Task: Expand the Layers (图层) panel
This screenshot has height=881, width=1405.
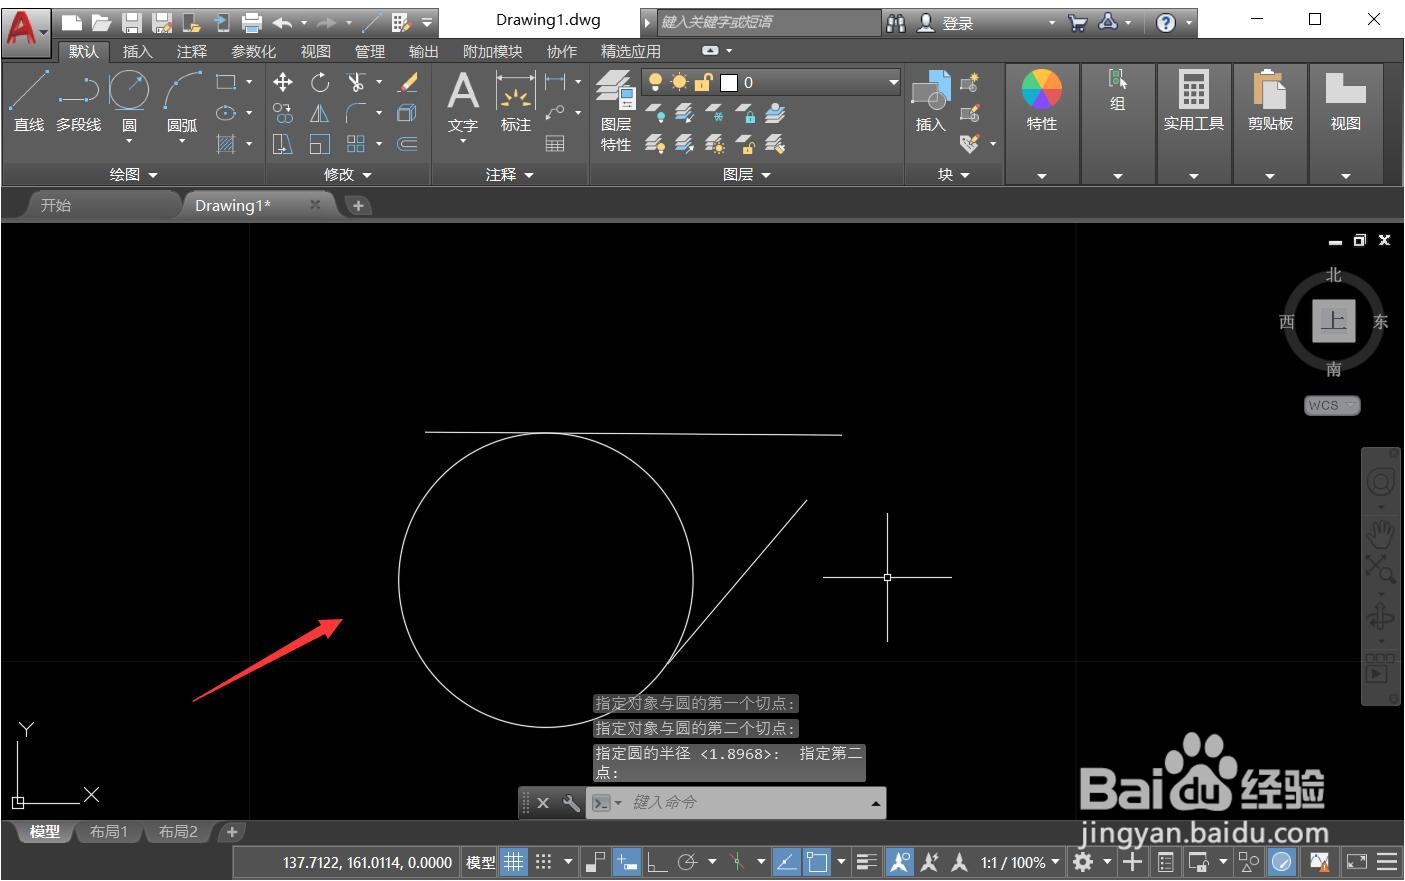Action: click(x=747, y=174)
